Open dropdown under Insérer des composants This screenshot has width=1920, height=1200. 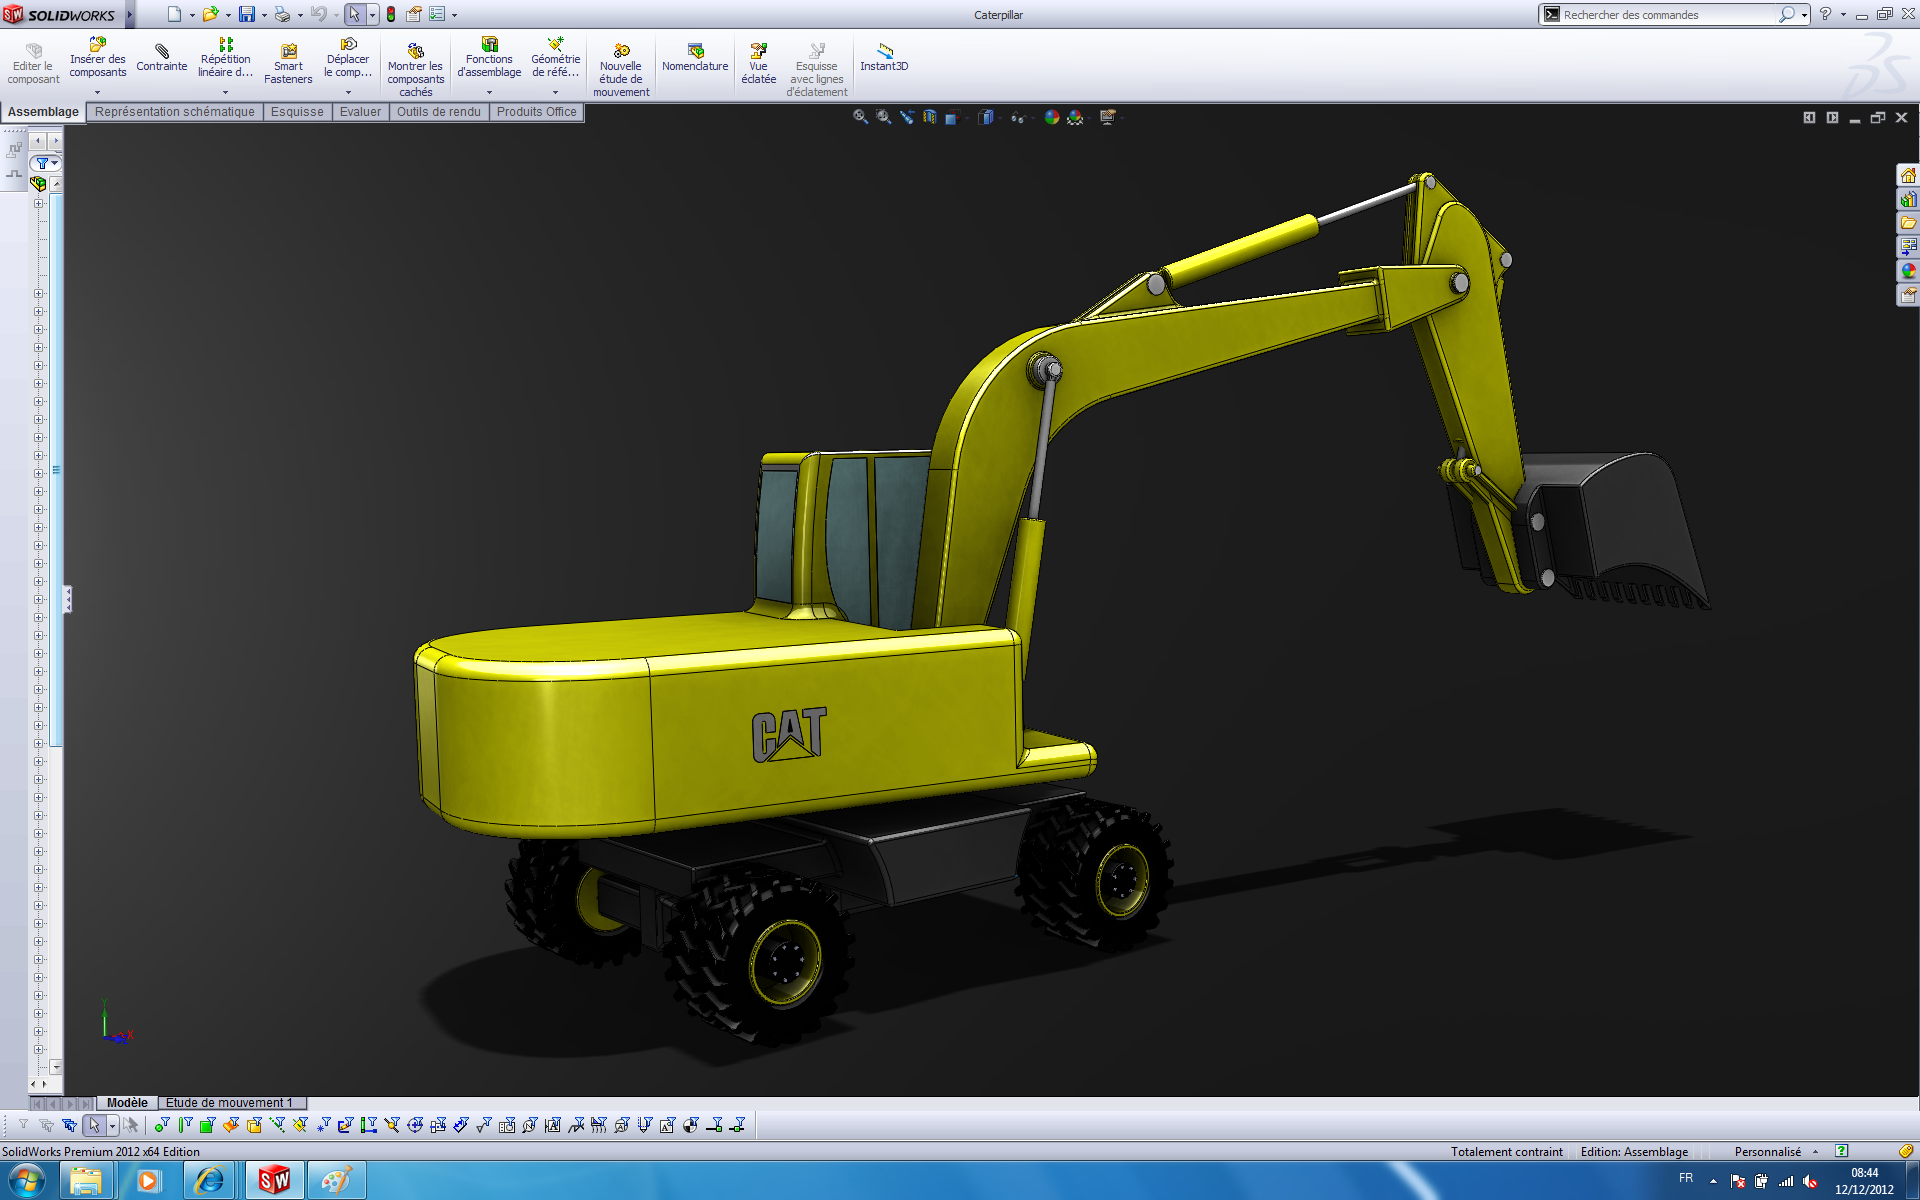click(x=97, y=92)
